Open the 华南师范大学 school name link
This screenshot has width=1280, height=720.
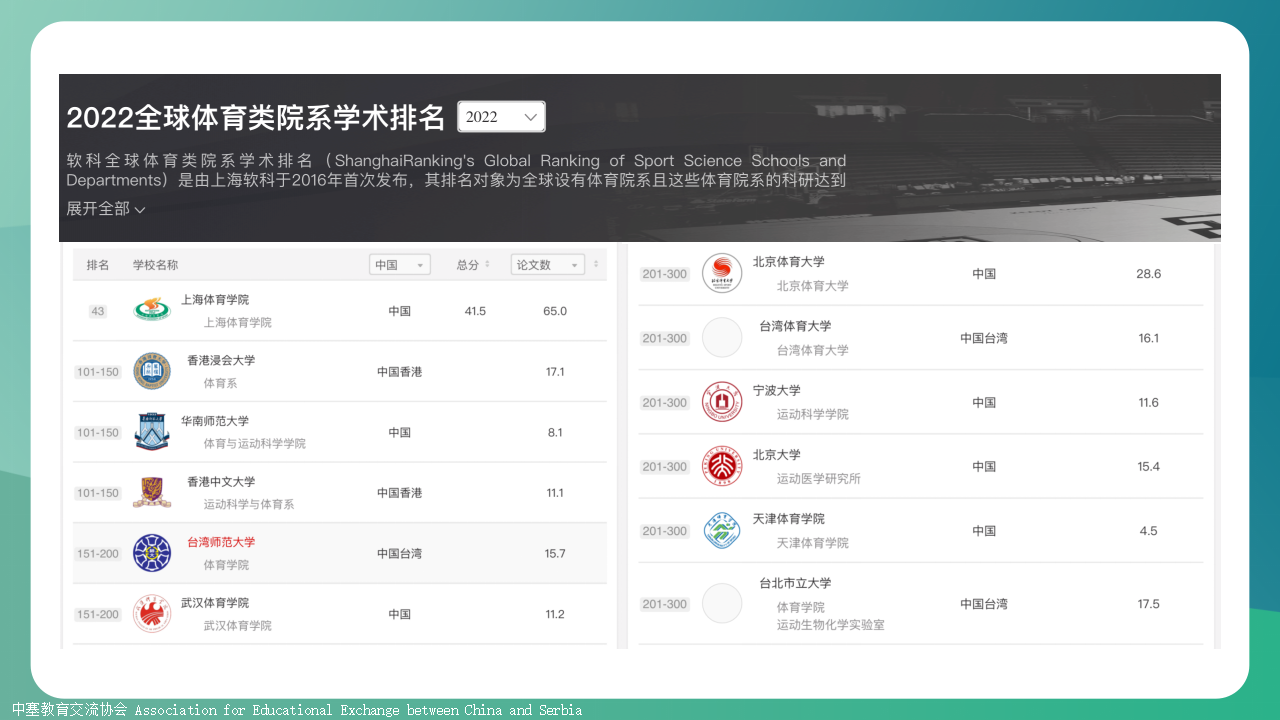pyautogui.click(x=215, y=421)
